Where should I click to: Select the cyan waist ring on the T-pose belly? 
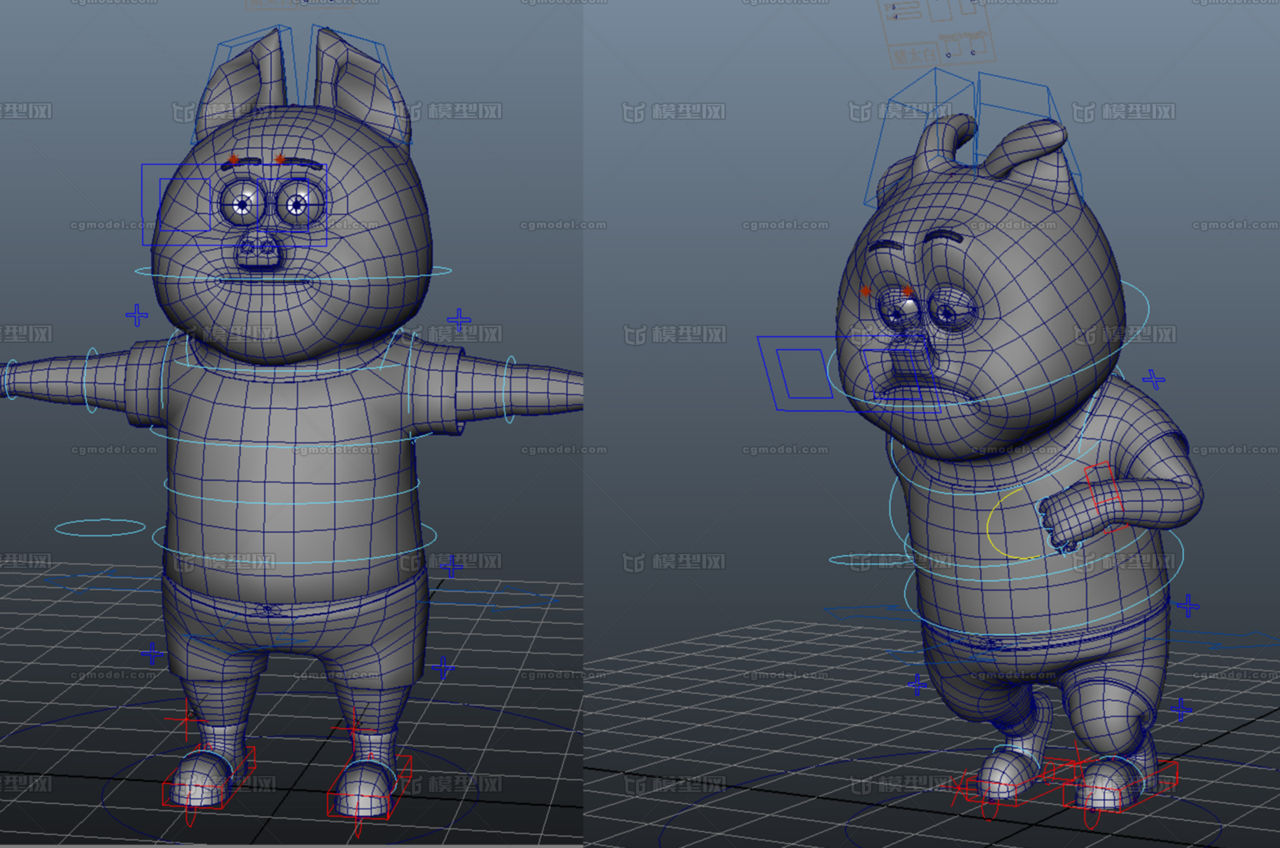coord(294,541)
